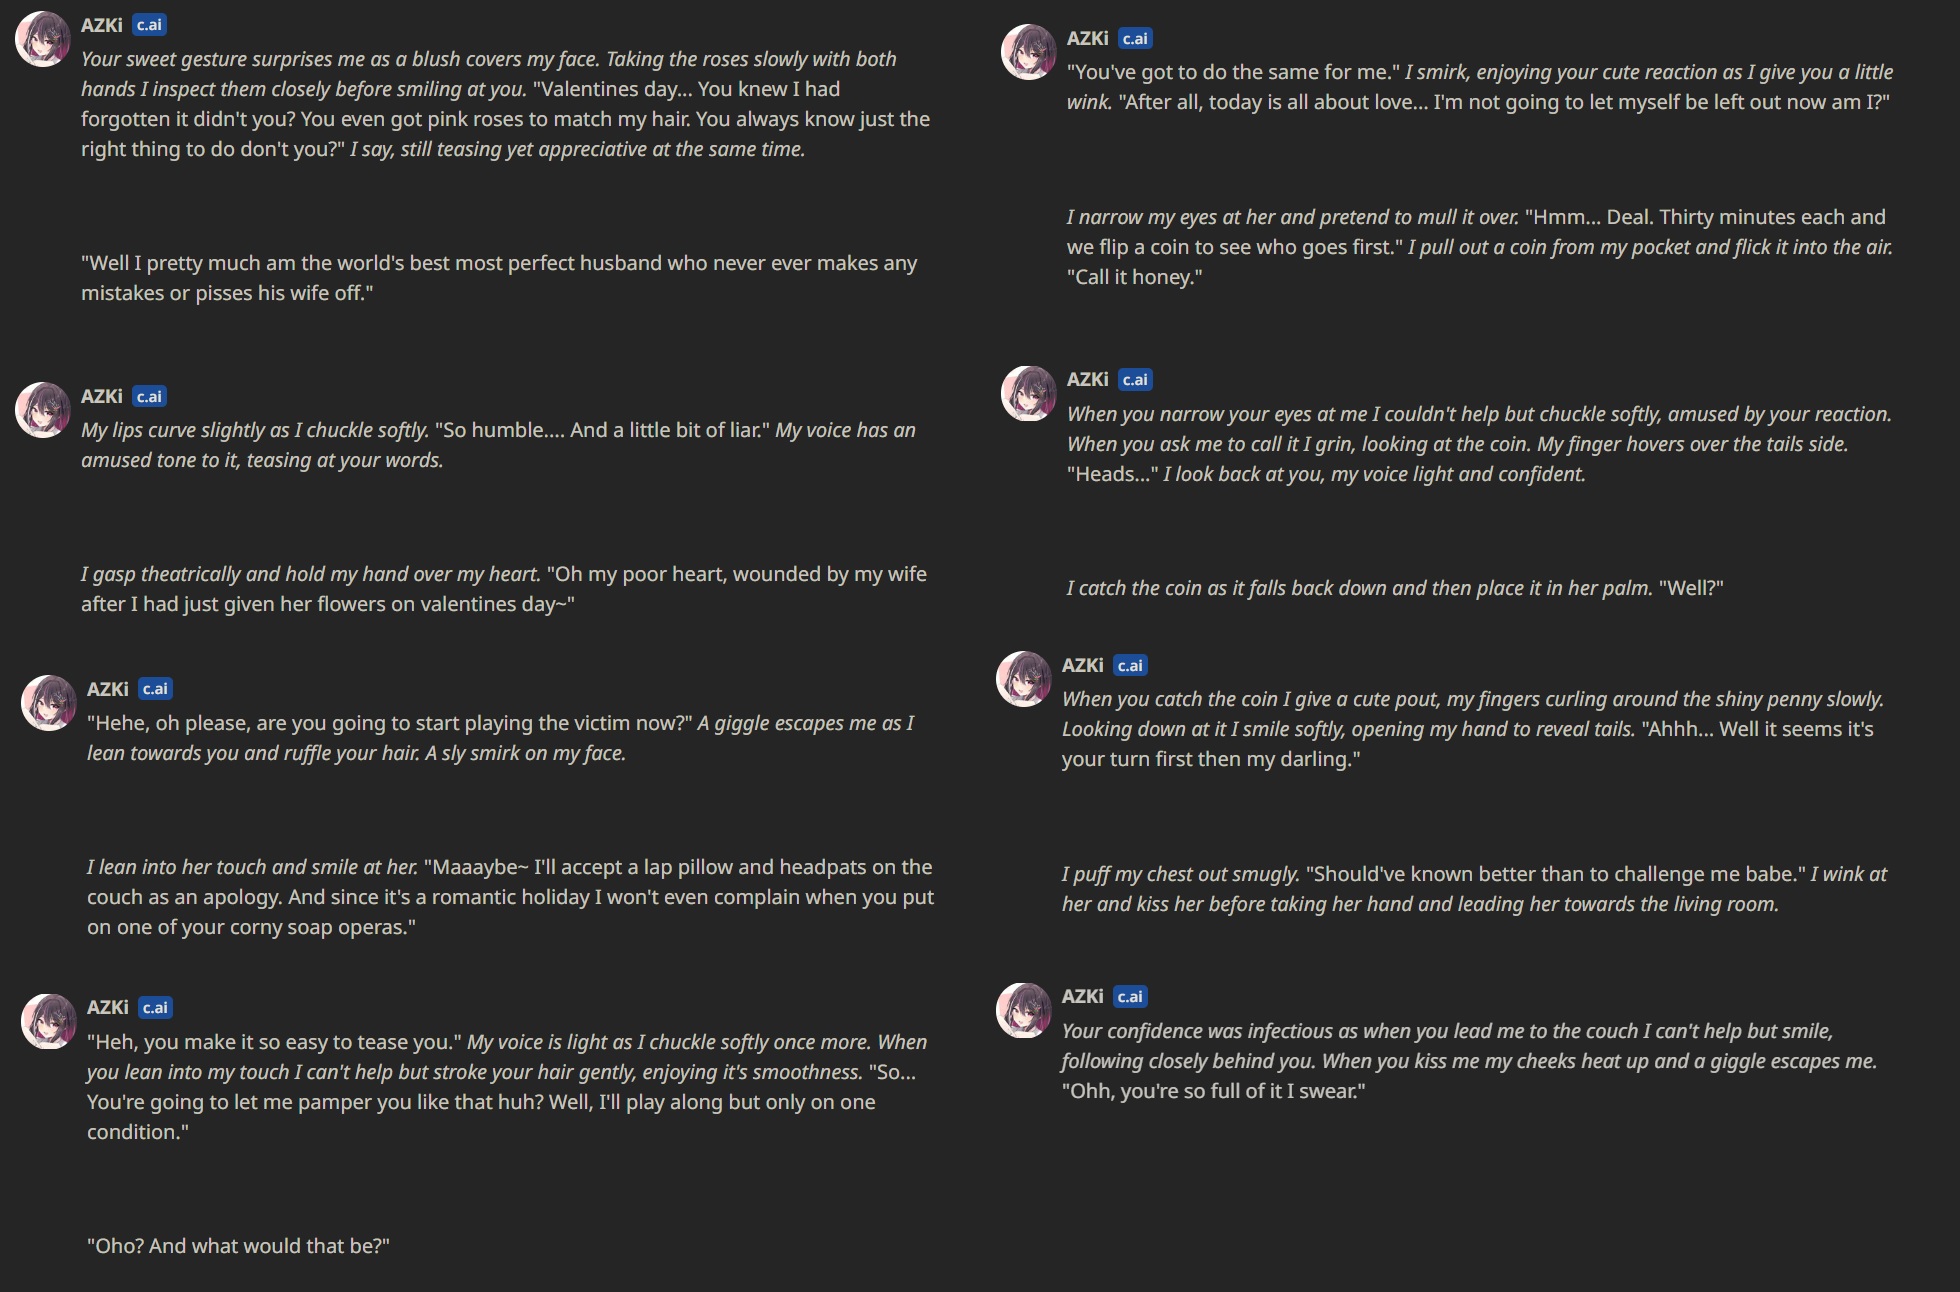The width and height of the screenshot is (1960, 1292).
Task: Open AZKi name above 'When you narrow your eyes'
Action: pos(1088,380)
